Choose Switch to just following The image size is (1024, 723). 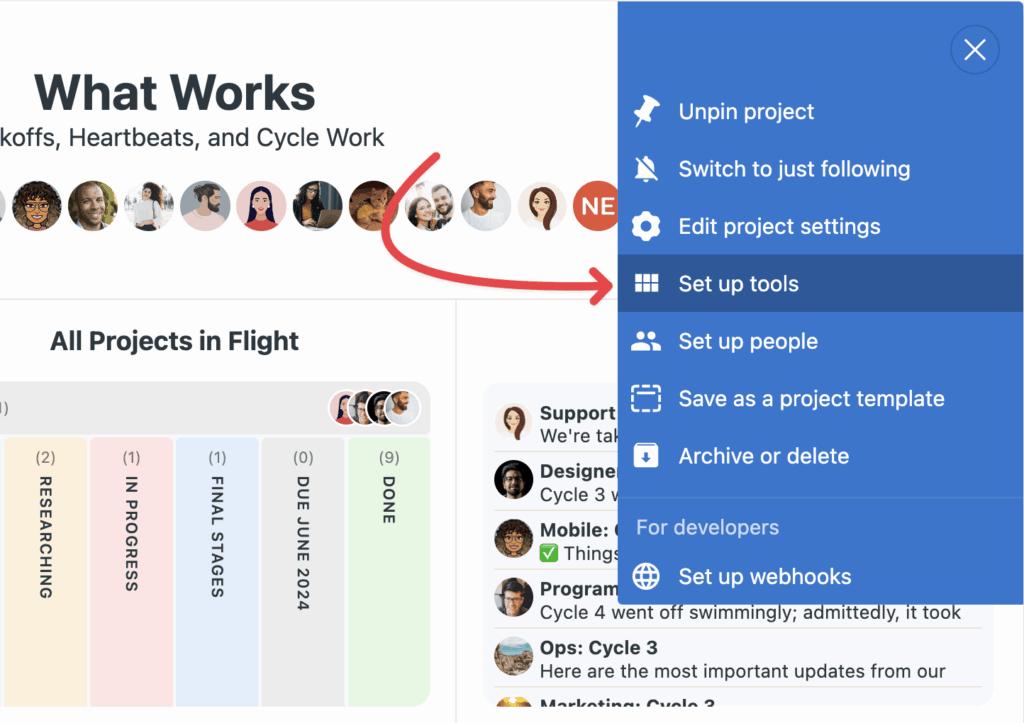tap(794, 169)
